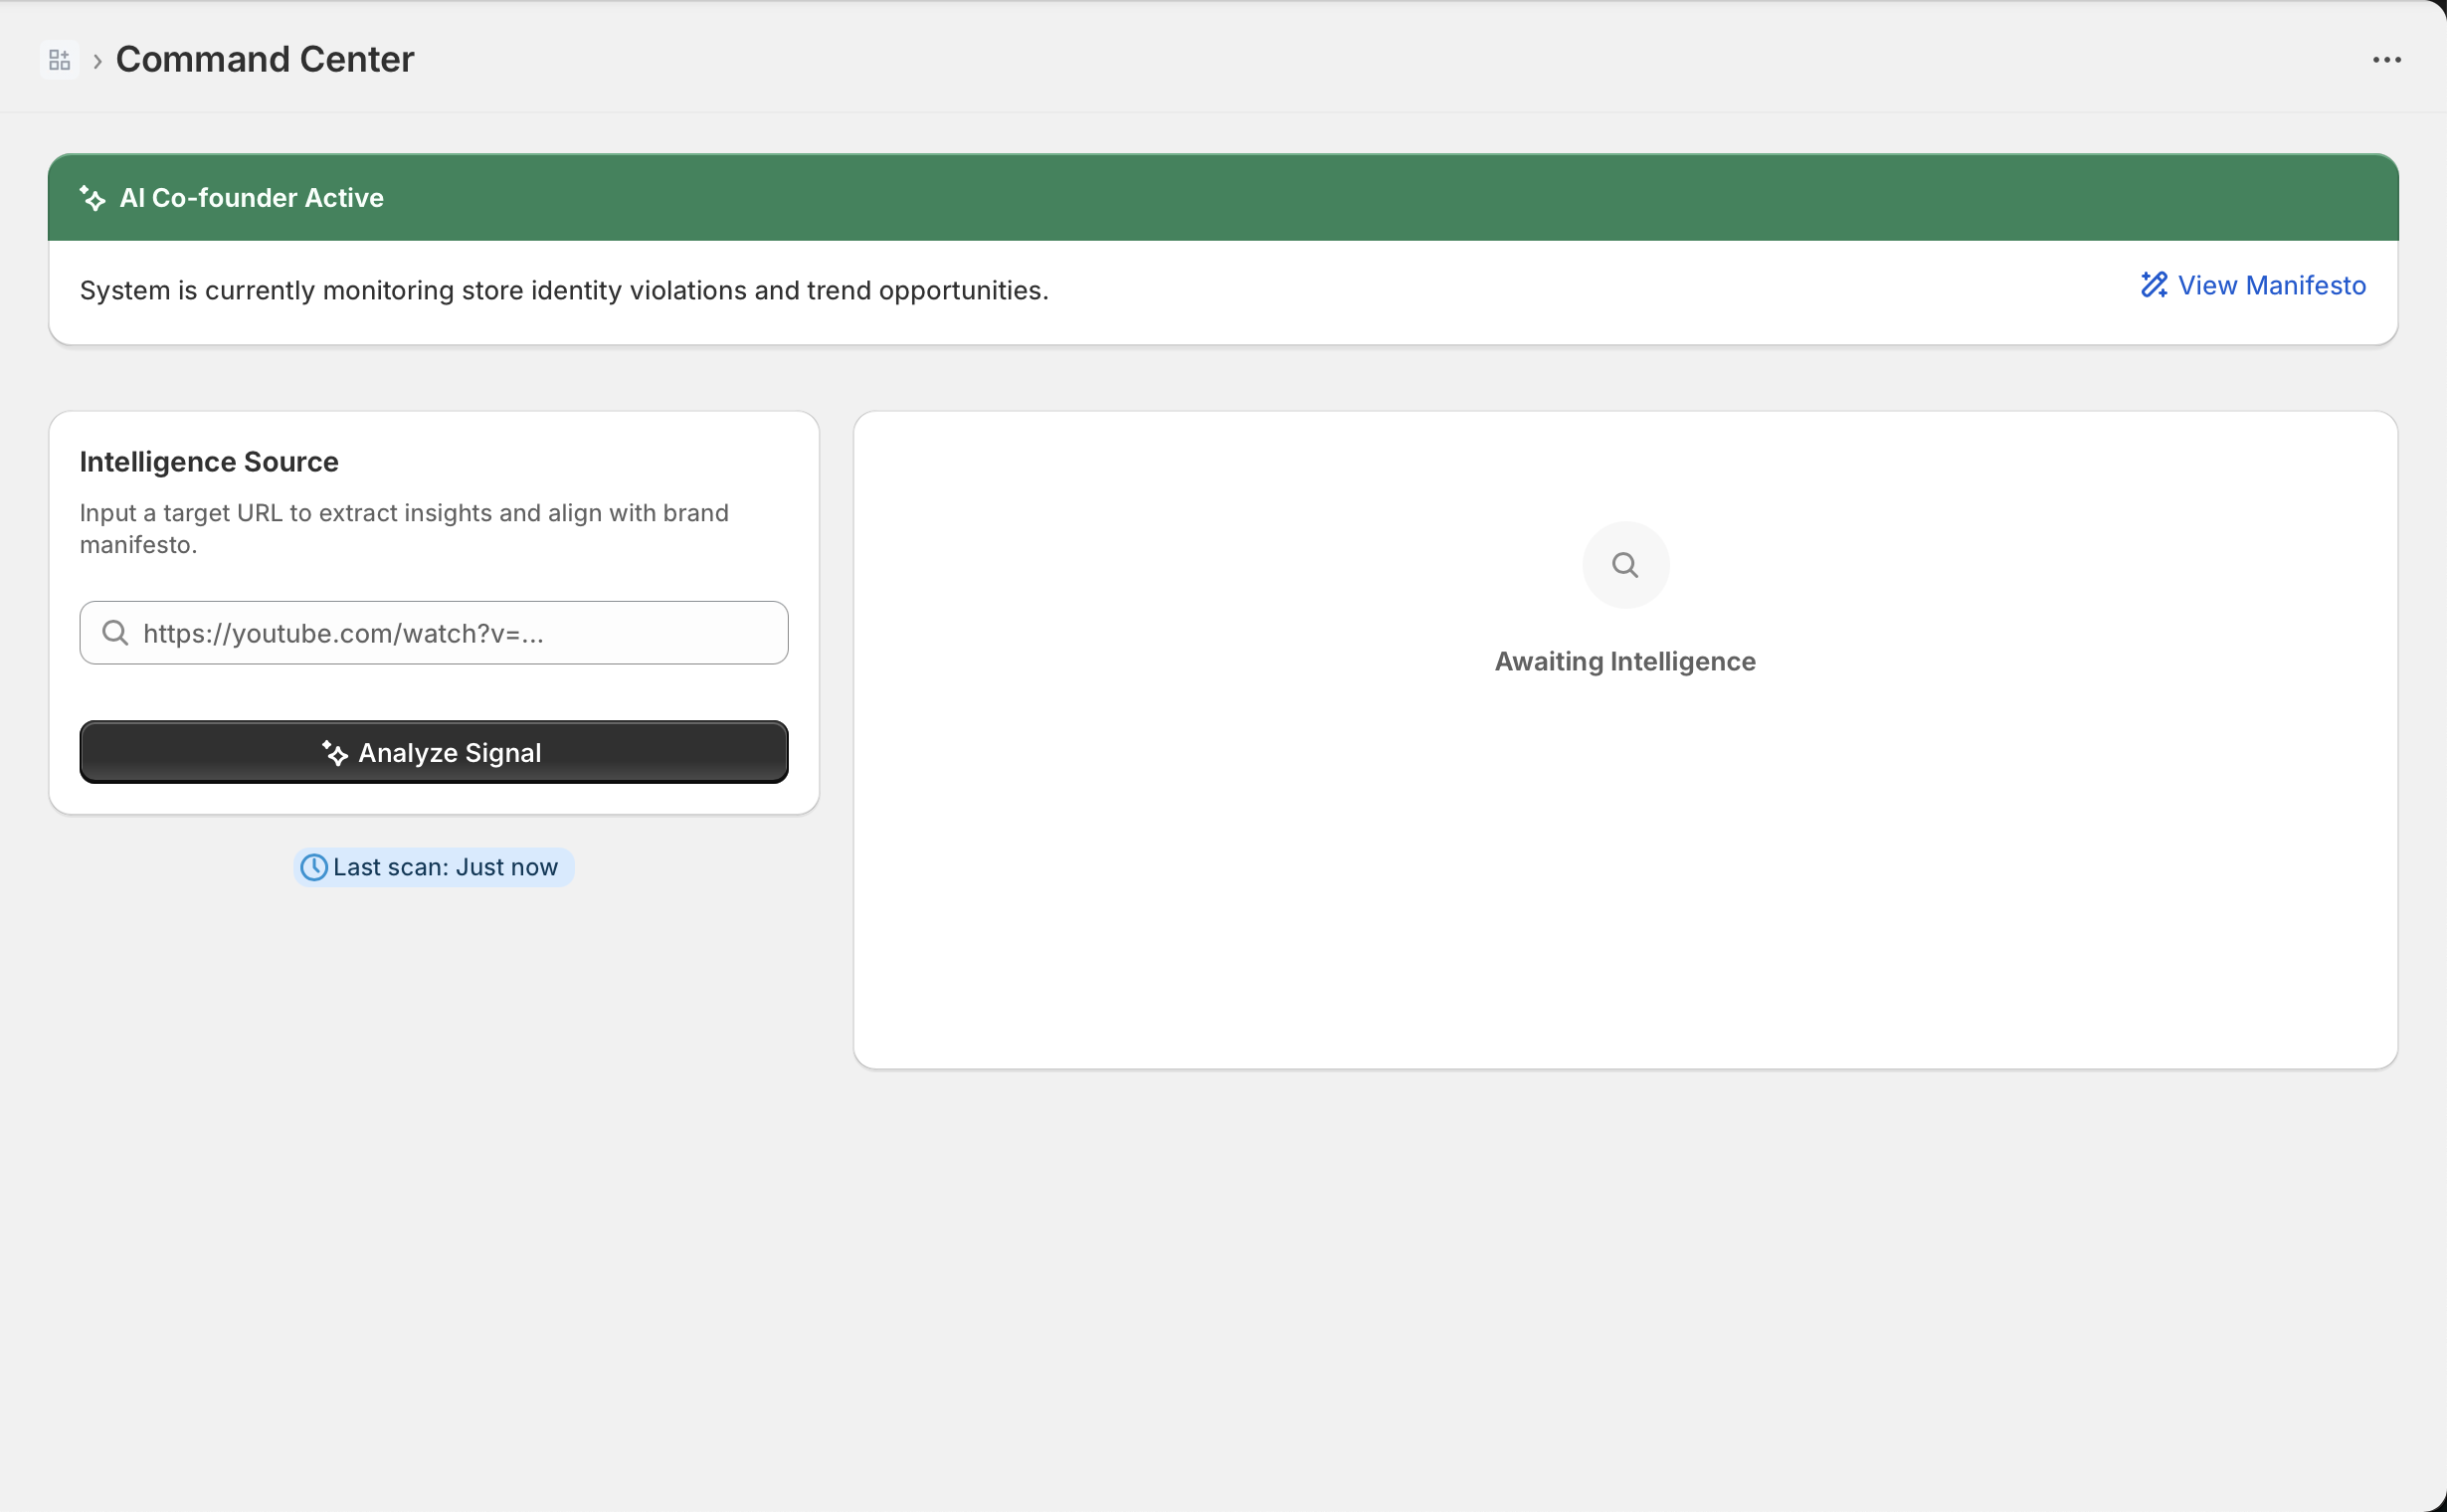The height and width of the screenshot is (1512, 2447).
Task: Click the Command Center page title
Action: click(x=264, y=60)
